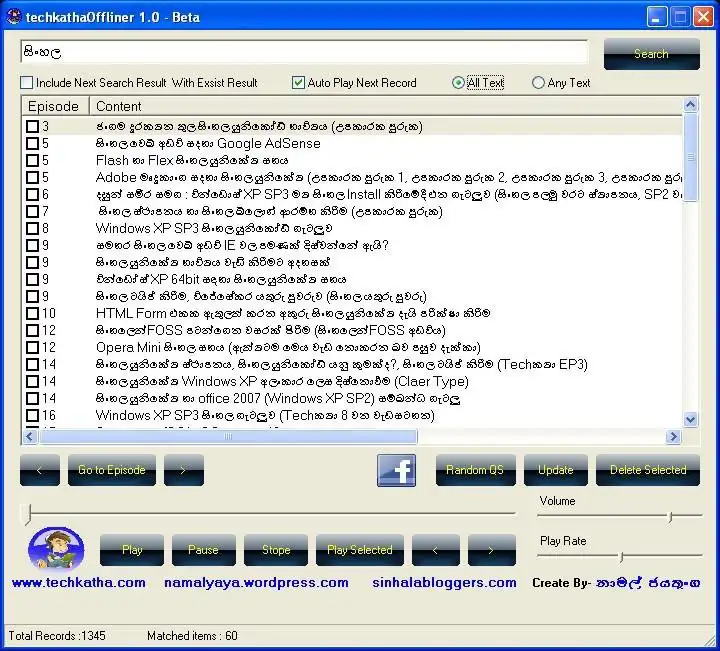
Task: Sort by the Content column header
Action: (x=386, y=106)
